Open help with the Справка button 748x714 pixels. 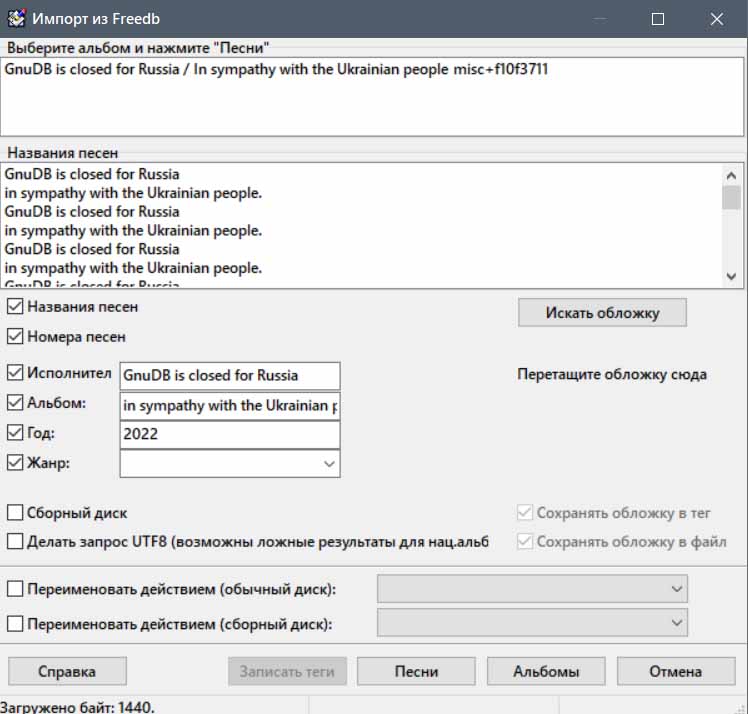pyautogui.click(x=67, y=671)
